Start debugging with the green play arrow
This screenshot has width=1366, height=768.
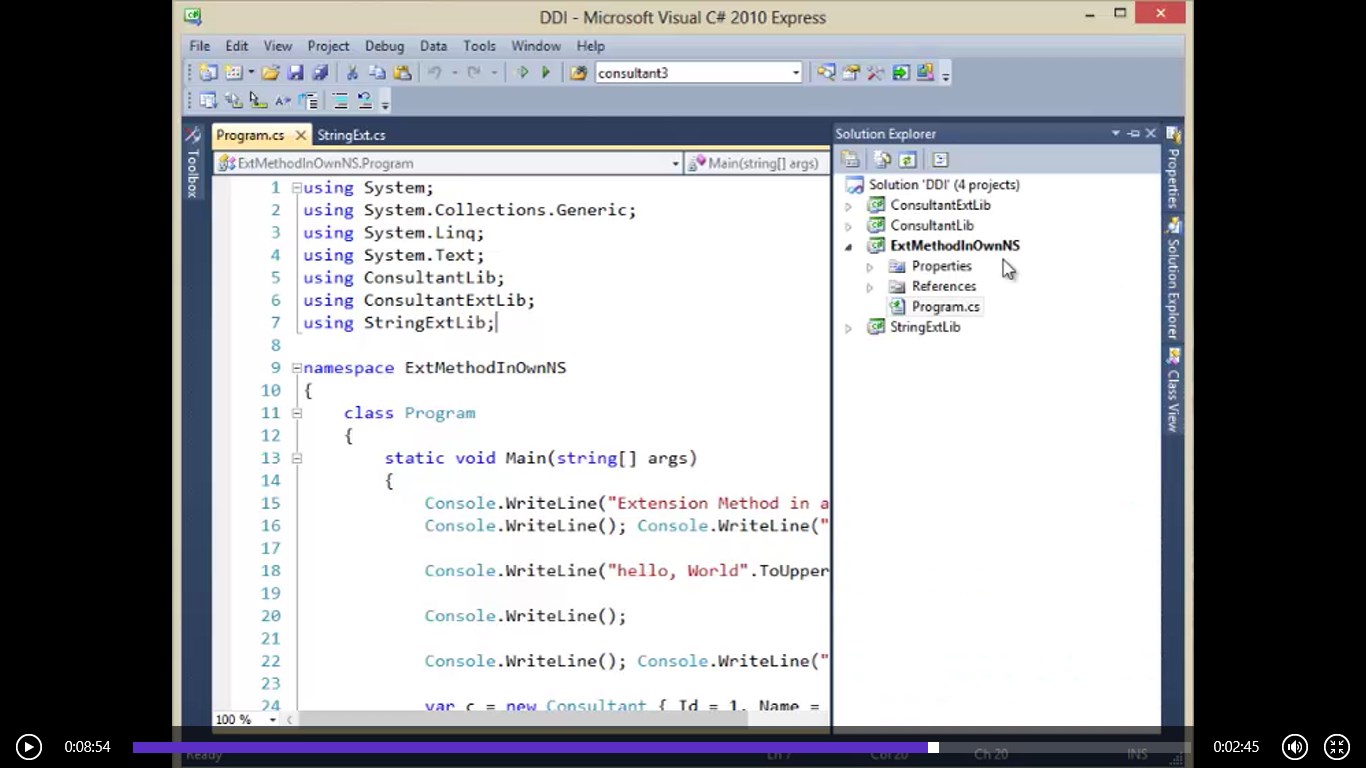pos(546,73)
